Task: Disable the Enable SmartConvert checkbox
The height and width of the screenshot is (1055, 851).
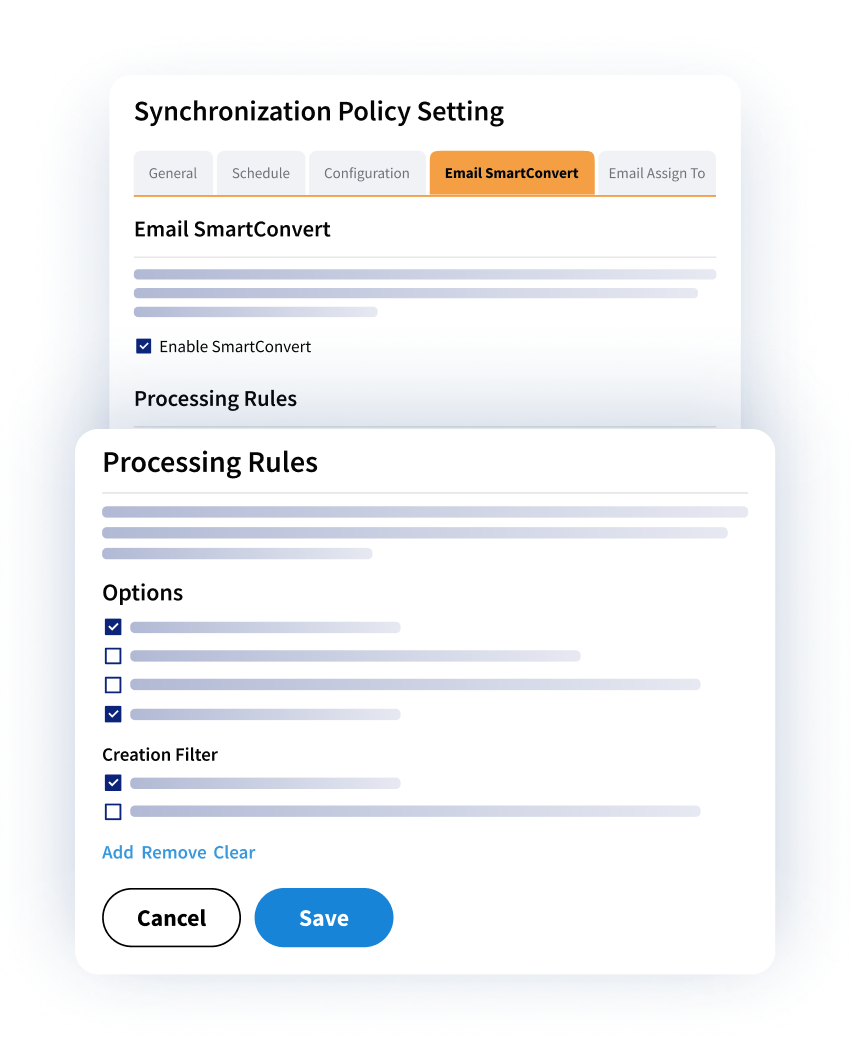Action: coord(143,346)
